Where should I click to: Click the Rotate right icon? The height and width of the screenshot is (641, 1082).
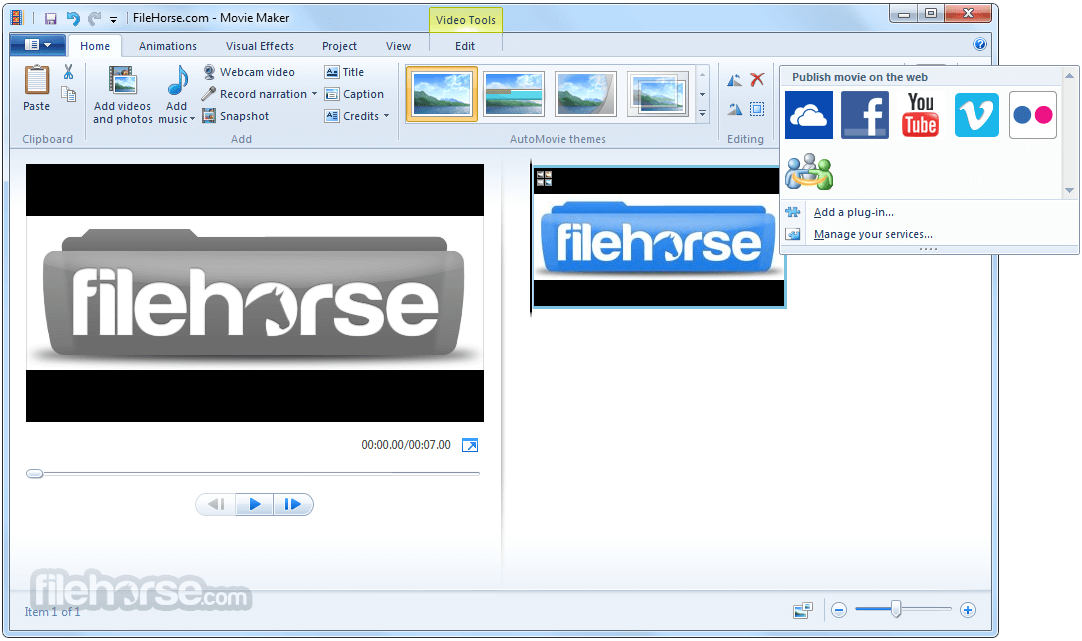coord(735,109)
